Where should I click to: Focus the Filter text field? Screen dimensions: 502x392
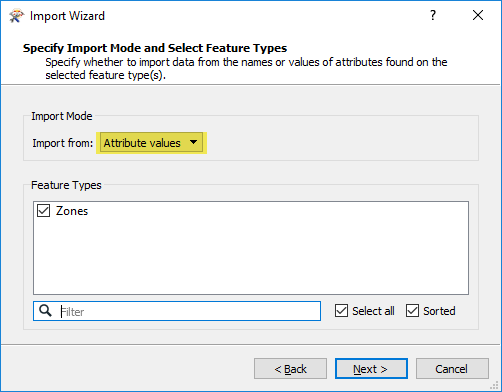click(177, 311)
